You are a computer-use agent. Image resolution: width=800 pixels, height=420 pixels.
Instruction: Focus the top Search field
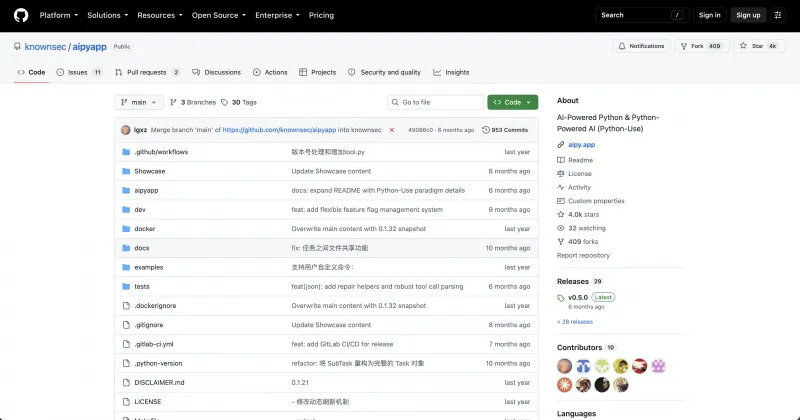pyautogui.click(x=642, y=15)
